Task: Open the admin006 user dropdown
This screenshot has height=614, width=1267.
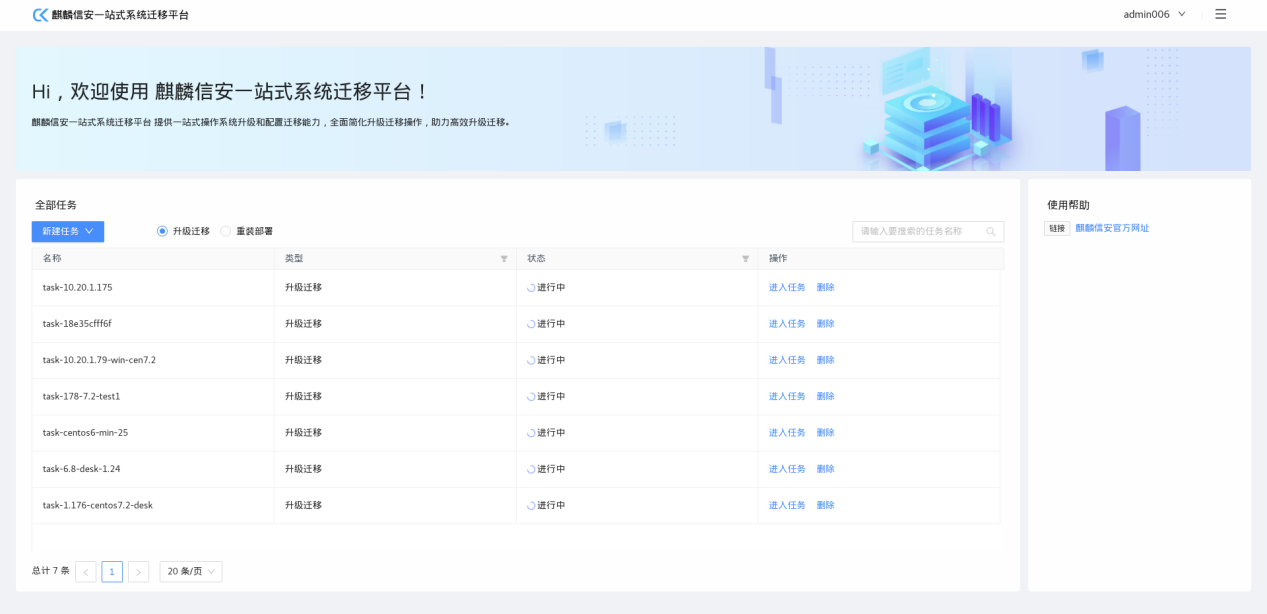Action: coord(1154,14)
